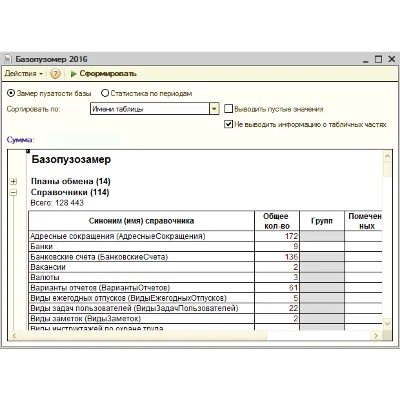Click Планы обмена (14) heading

pyautogui.click(x=71, y=181)
